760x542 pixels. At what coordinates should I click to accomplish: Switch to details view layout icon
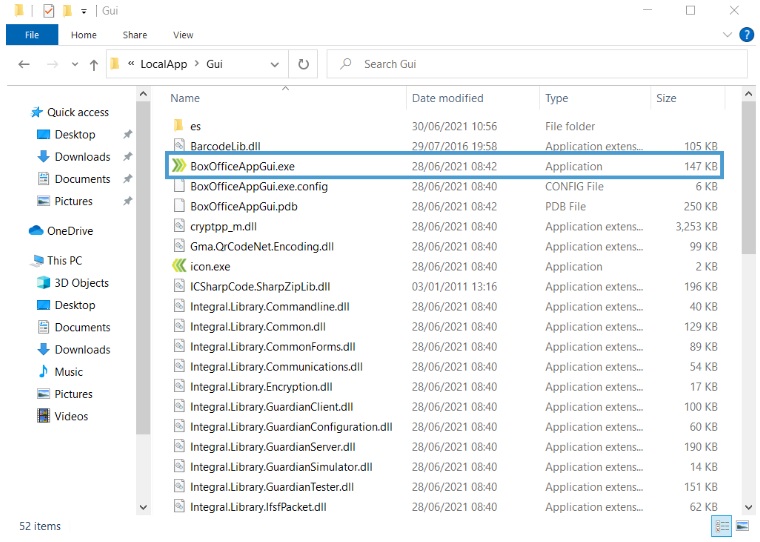point(721,526)
